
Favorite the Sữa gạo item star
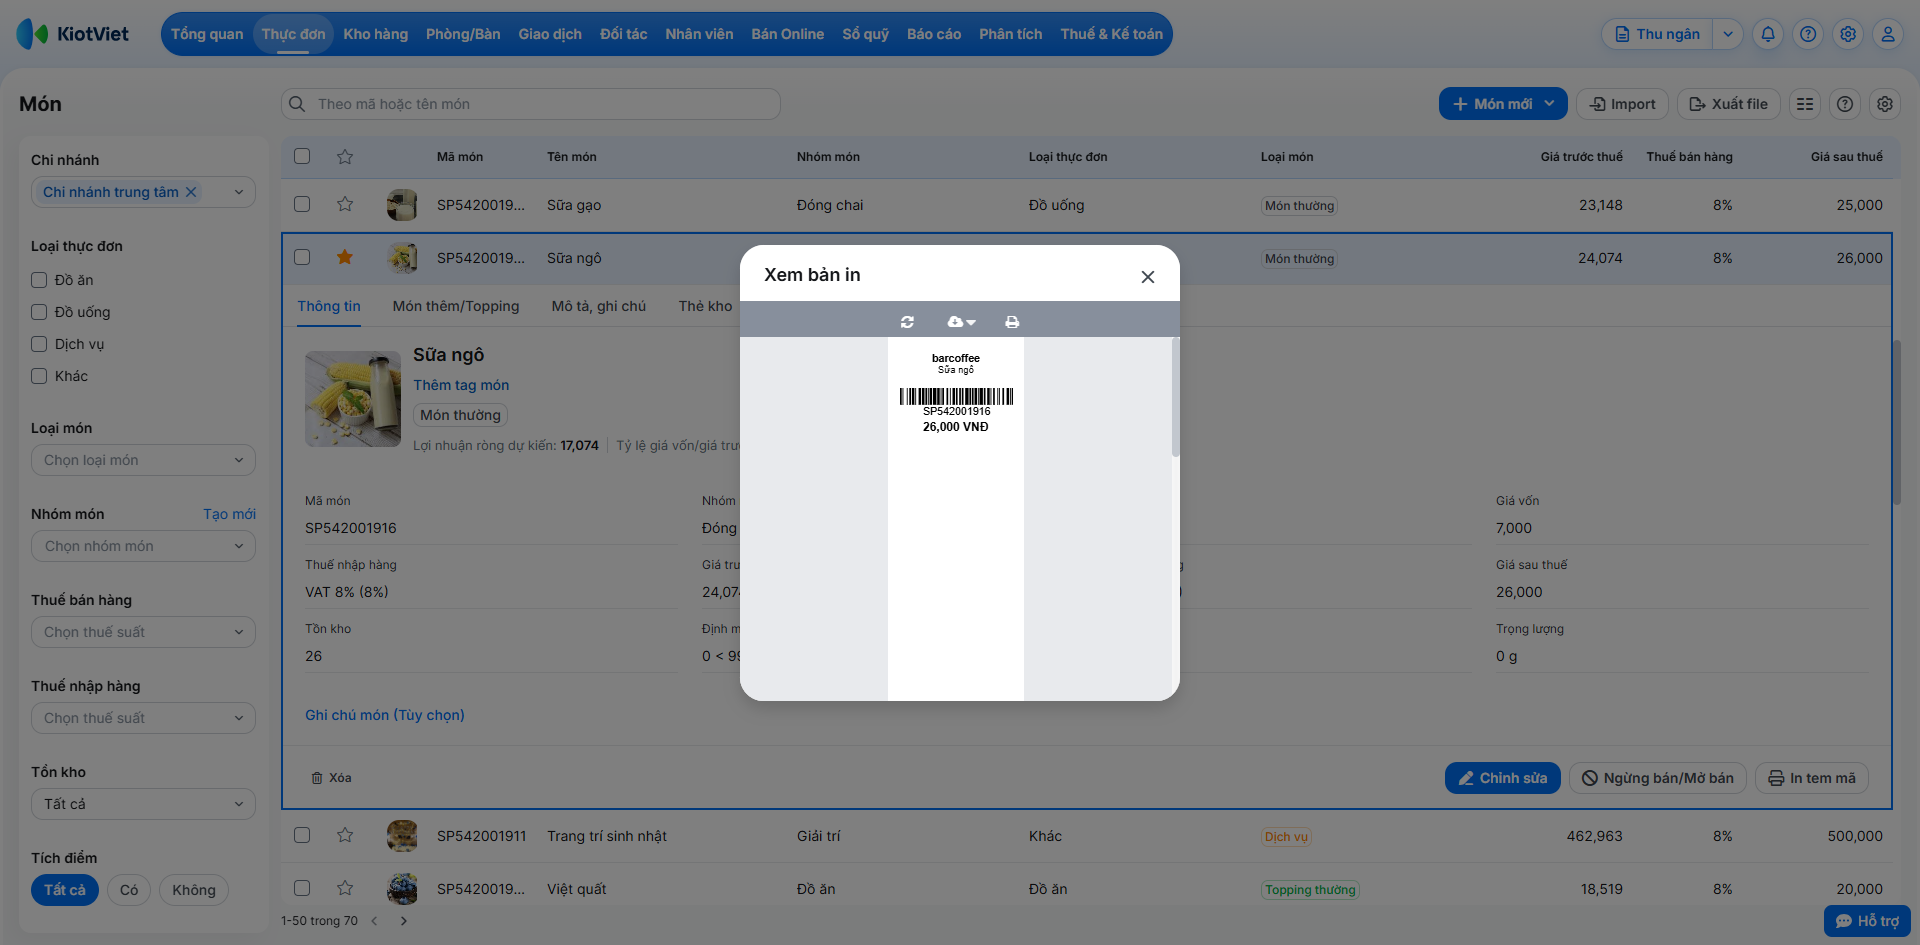pyautogui.click(x=345, y=204)
